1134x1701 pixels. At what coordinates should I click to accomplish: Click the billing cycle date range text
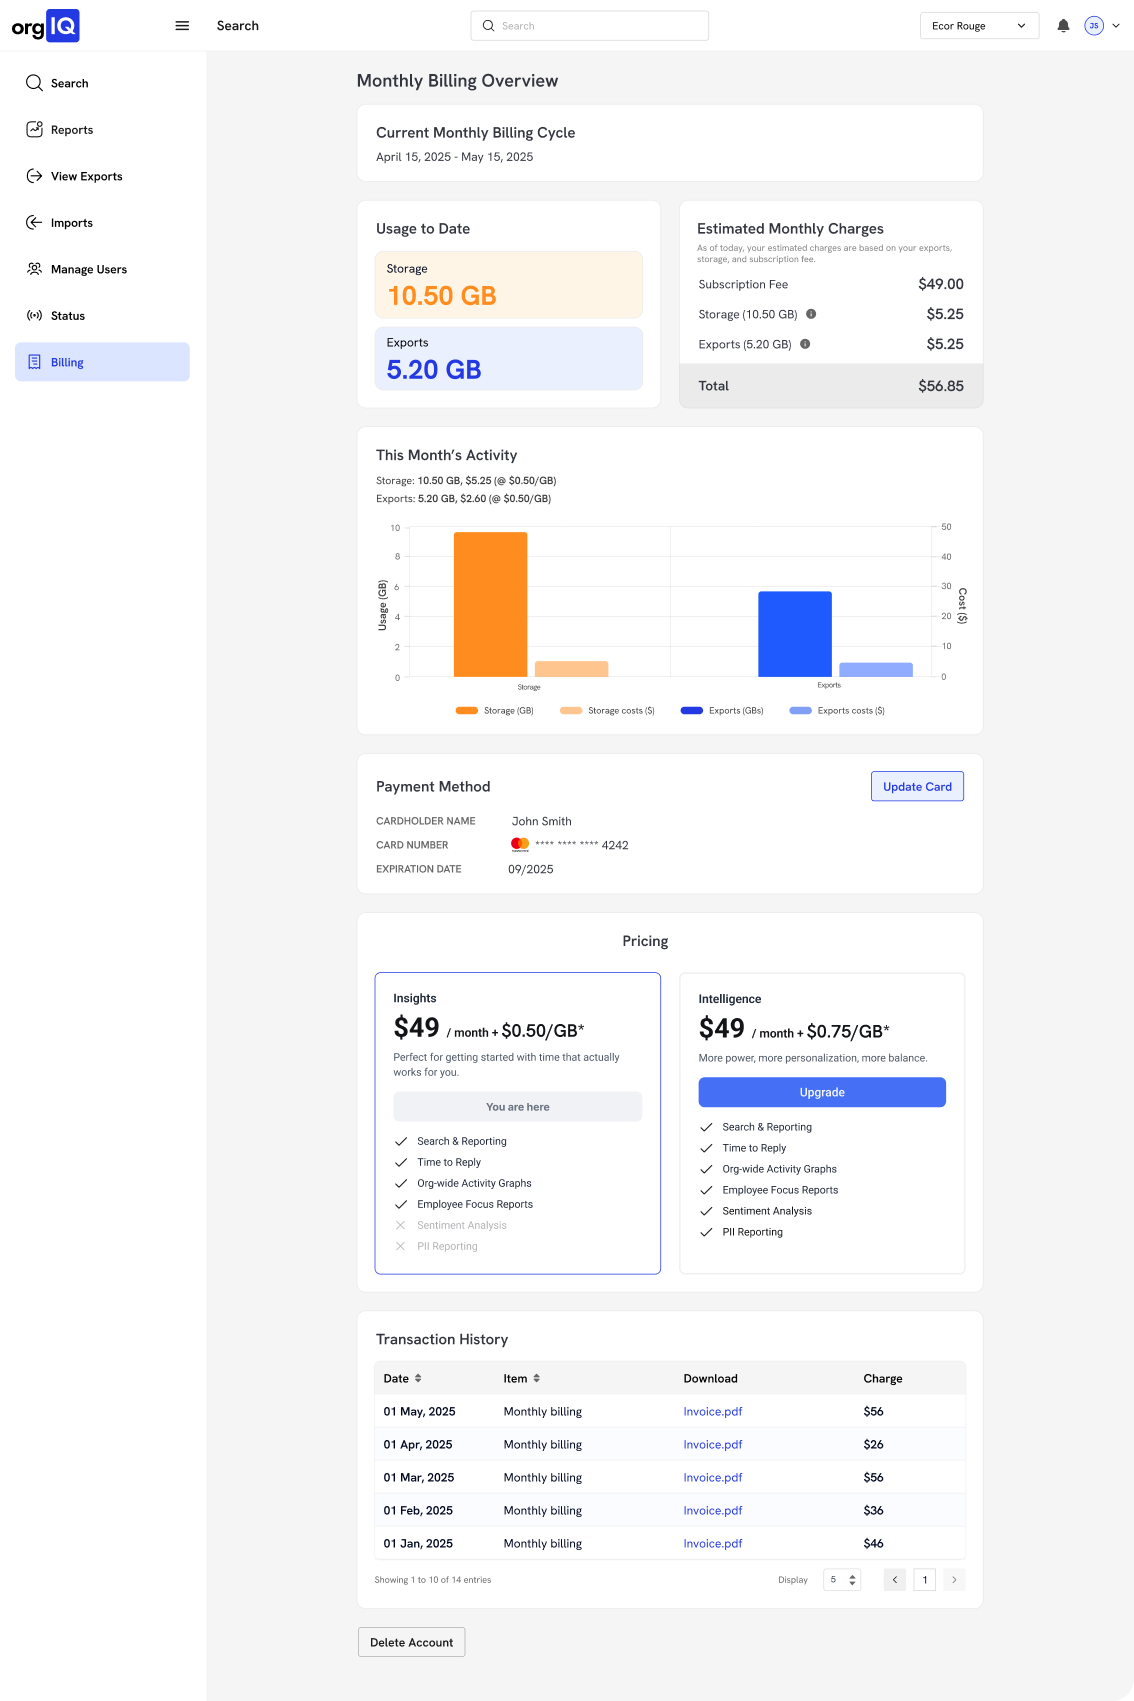(455, 157)
